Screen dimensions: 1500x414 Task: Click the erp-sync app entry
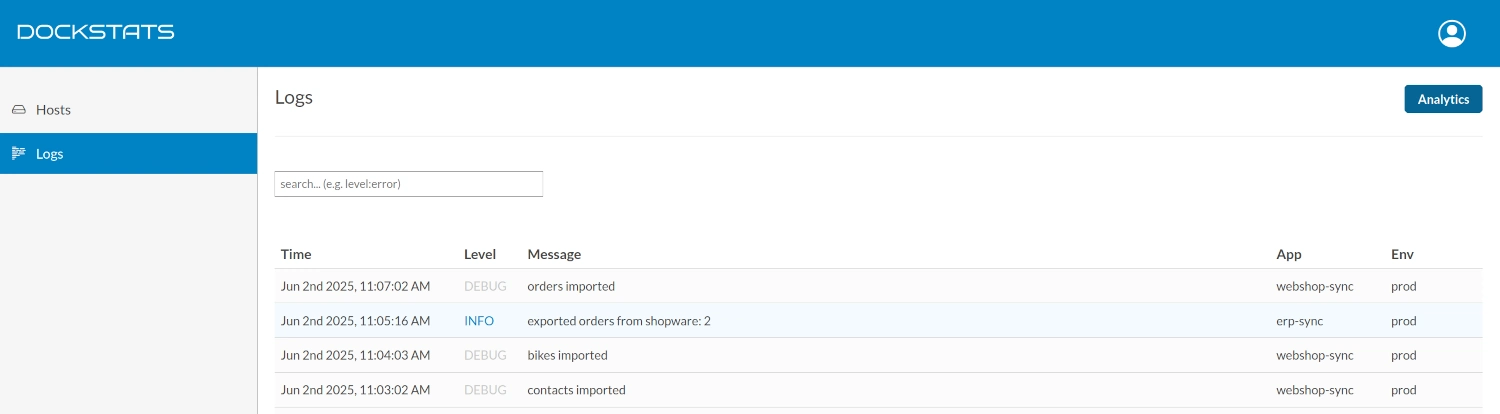point(1299,321)
